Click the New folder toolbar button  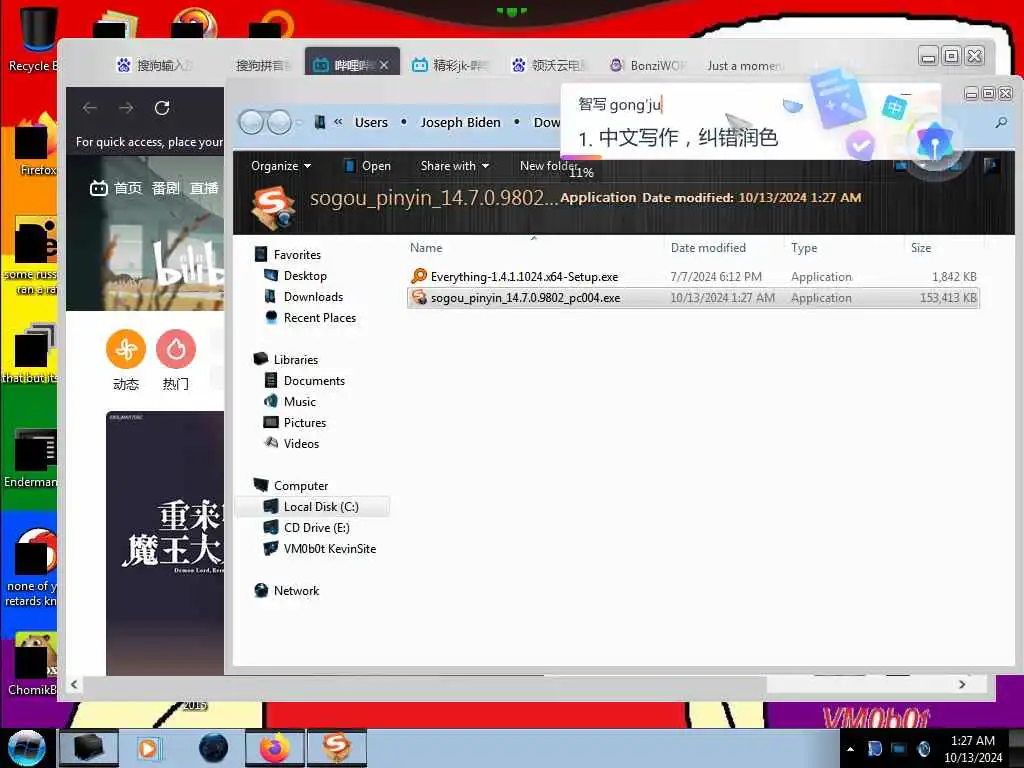(x=547, y=166)
